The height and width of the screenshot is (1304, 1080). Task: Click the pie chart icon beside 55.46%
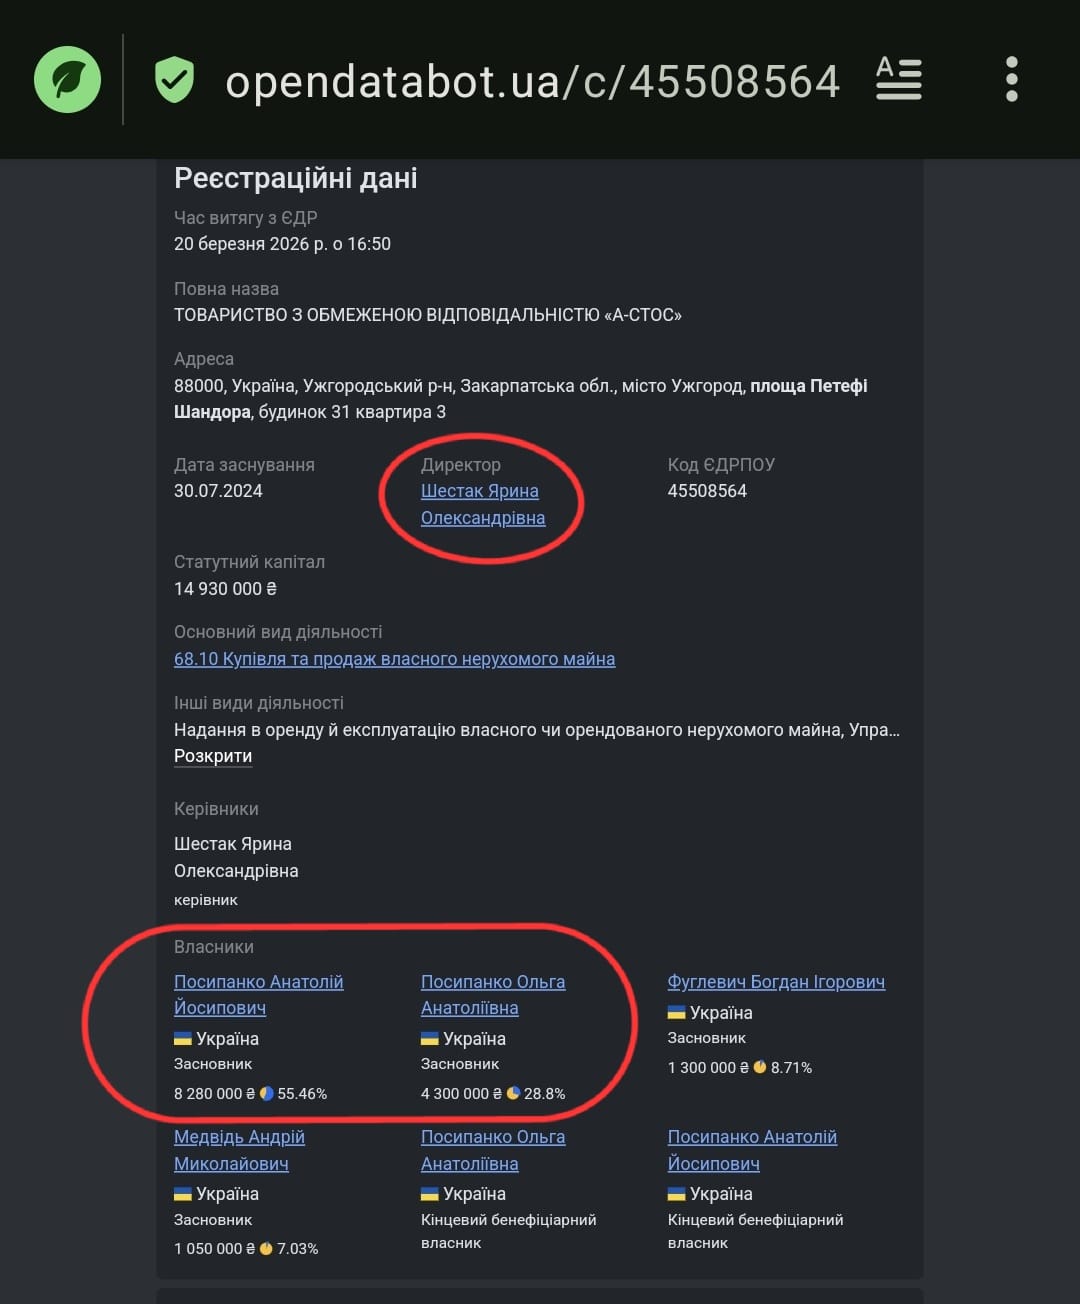[x=267, y=1093]
